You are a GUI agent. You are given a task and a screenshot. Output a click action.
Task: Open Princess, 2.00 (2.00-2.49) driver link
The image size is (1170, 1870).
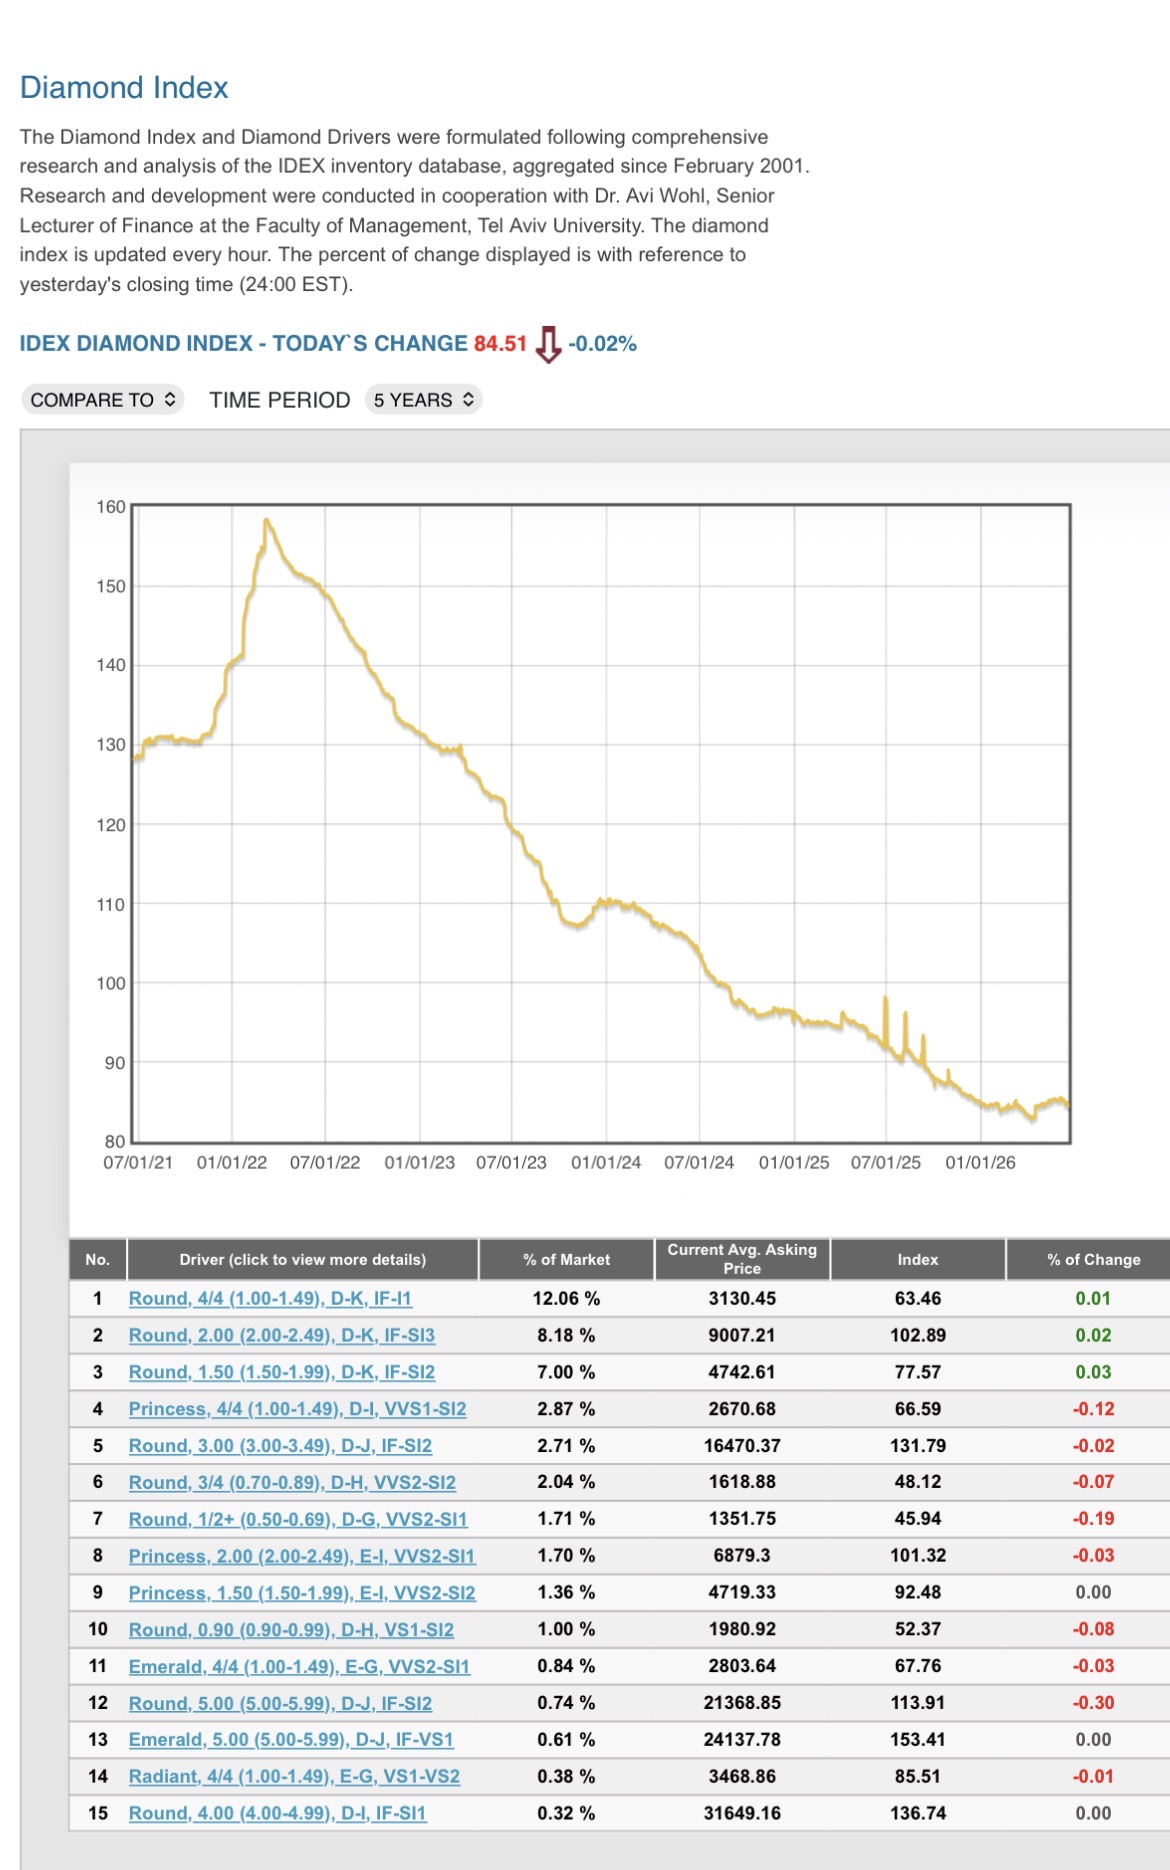click(302, 1556)
